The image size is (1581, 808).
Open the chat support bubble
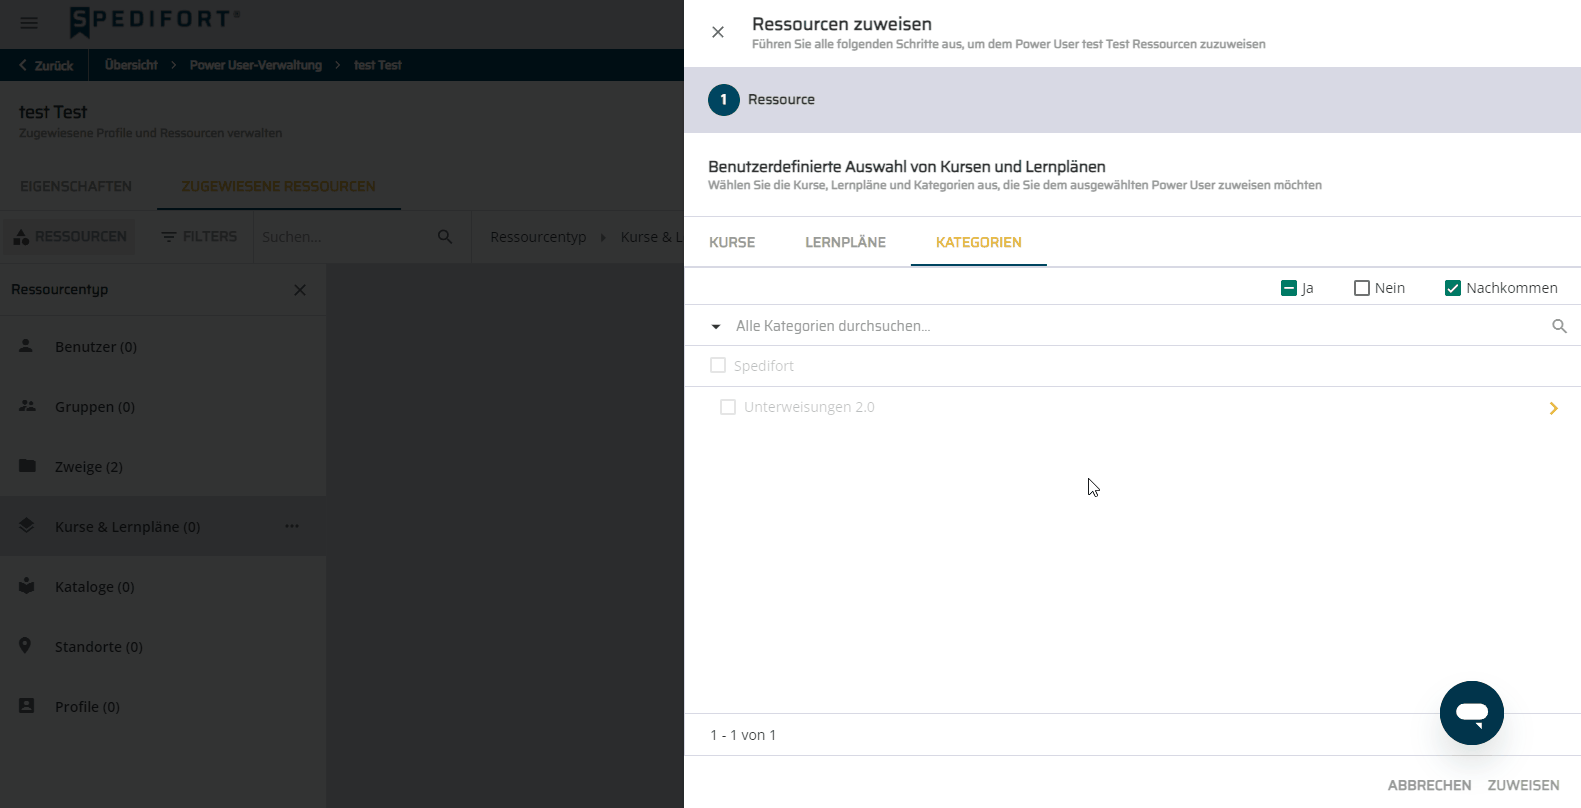point(1472,713)
